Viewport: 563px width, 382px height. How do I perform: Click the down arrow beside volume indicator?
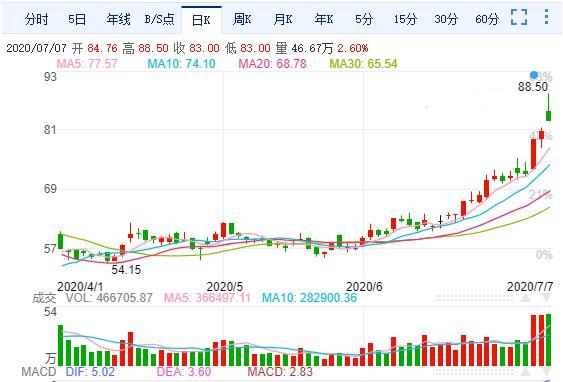(x=546, y=298)
